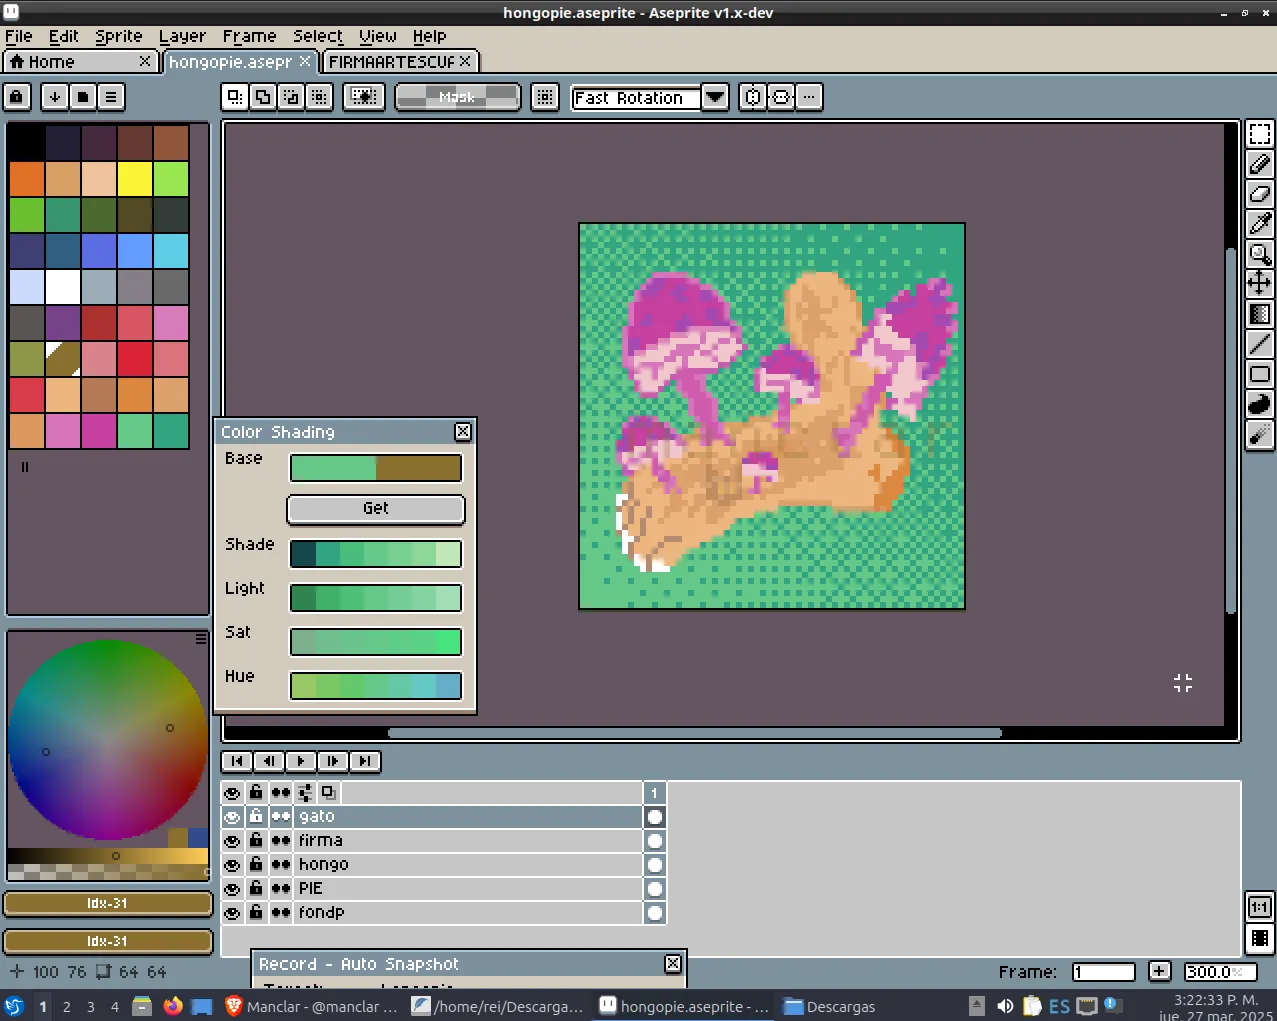The width and height of the screenshot is (1277, 1021).
Task: Hide the hongo layer
Action: click(232, 865)
